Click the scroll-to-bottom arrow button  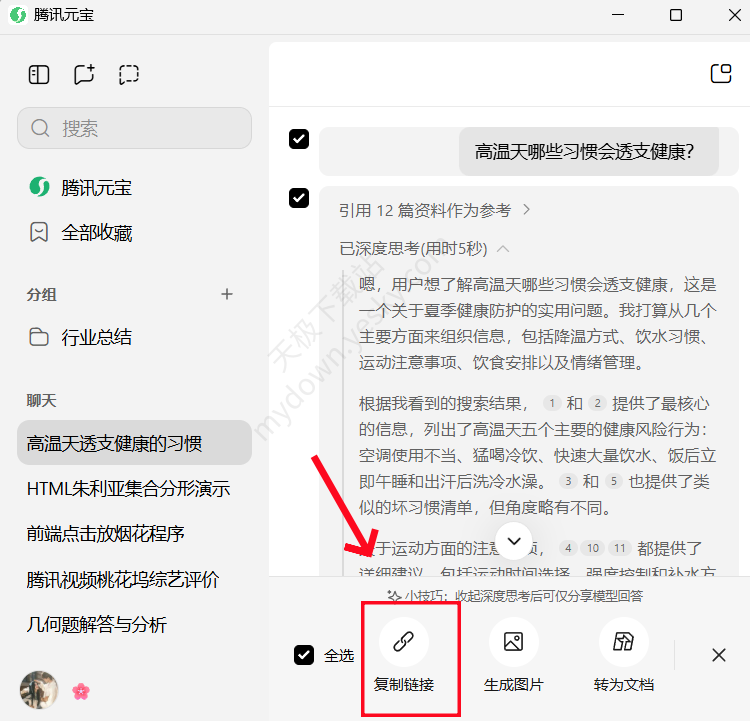514,541
